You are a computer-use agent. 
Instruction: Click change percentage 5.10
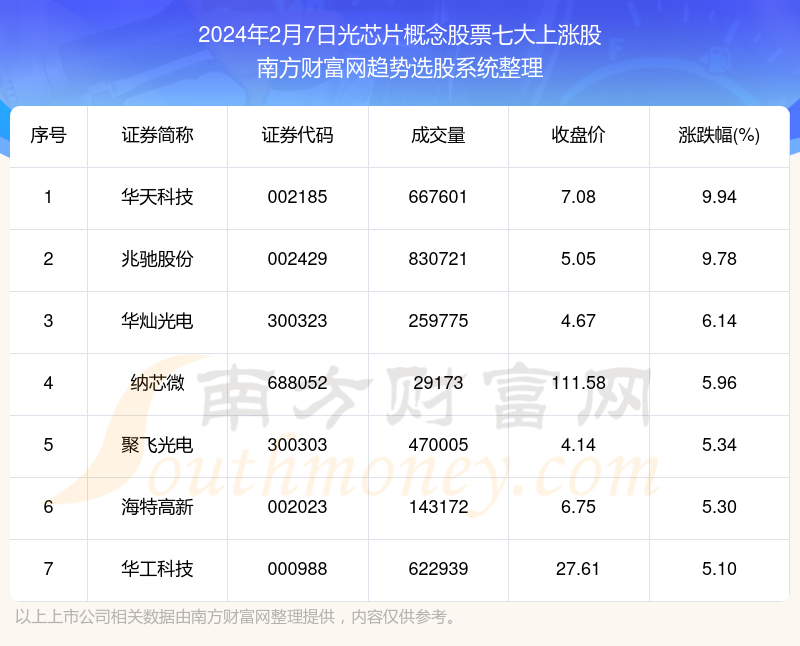click(719, 569)
